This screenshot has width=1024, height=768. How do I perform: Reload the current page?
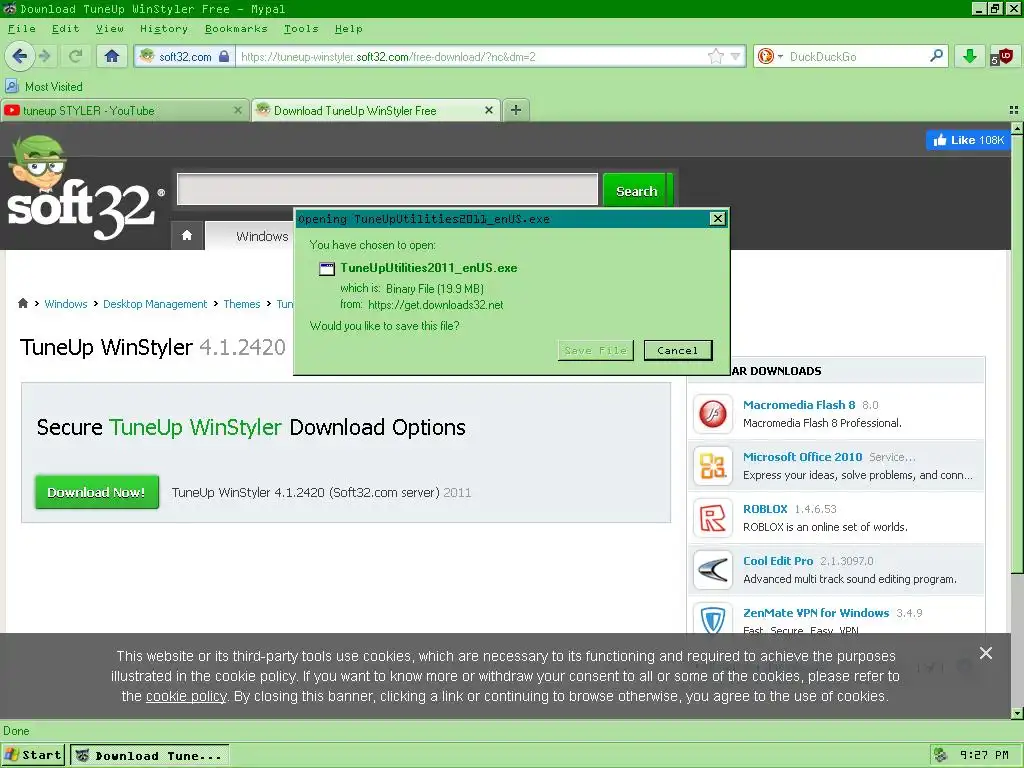[x=76, y=56]
